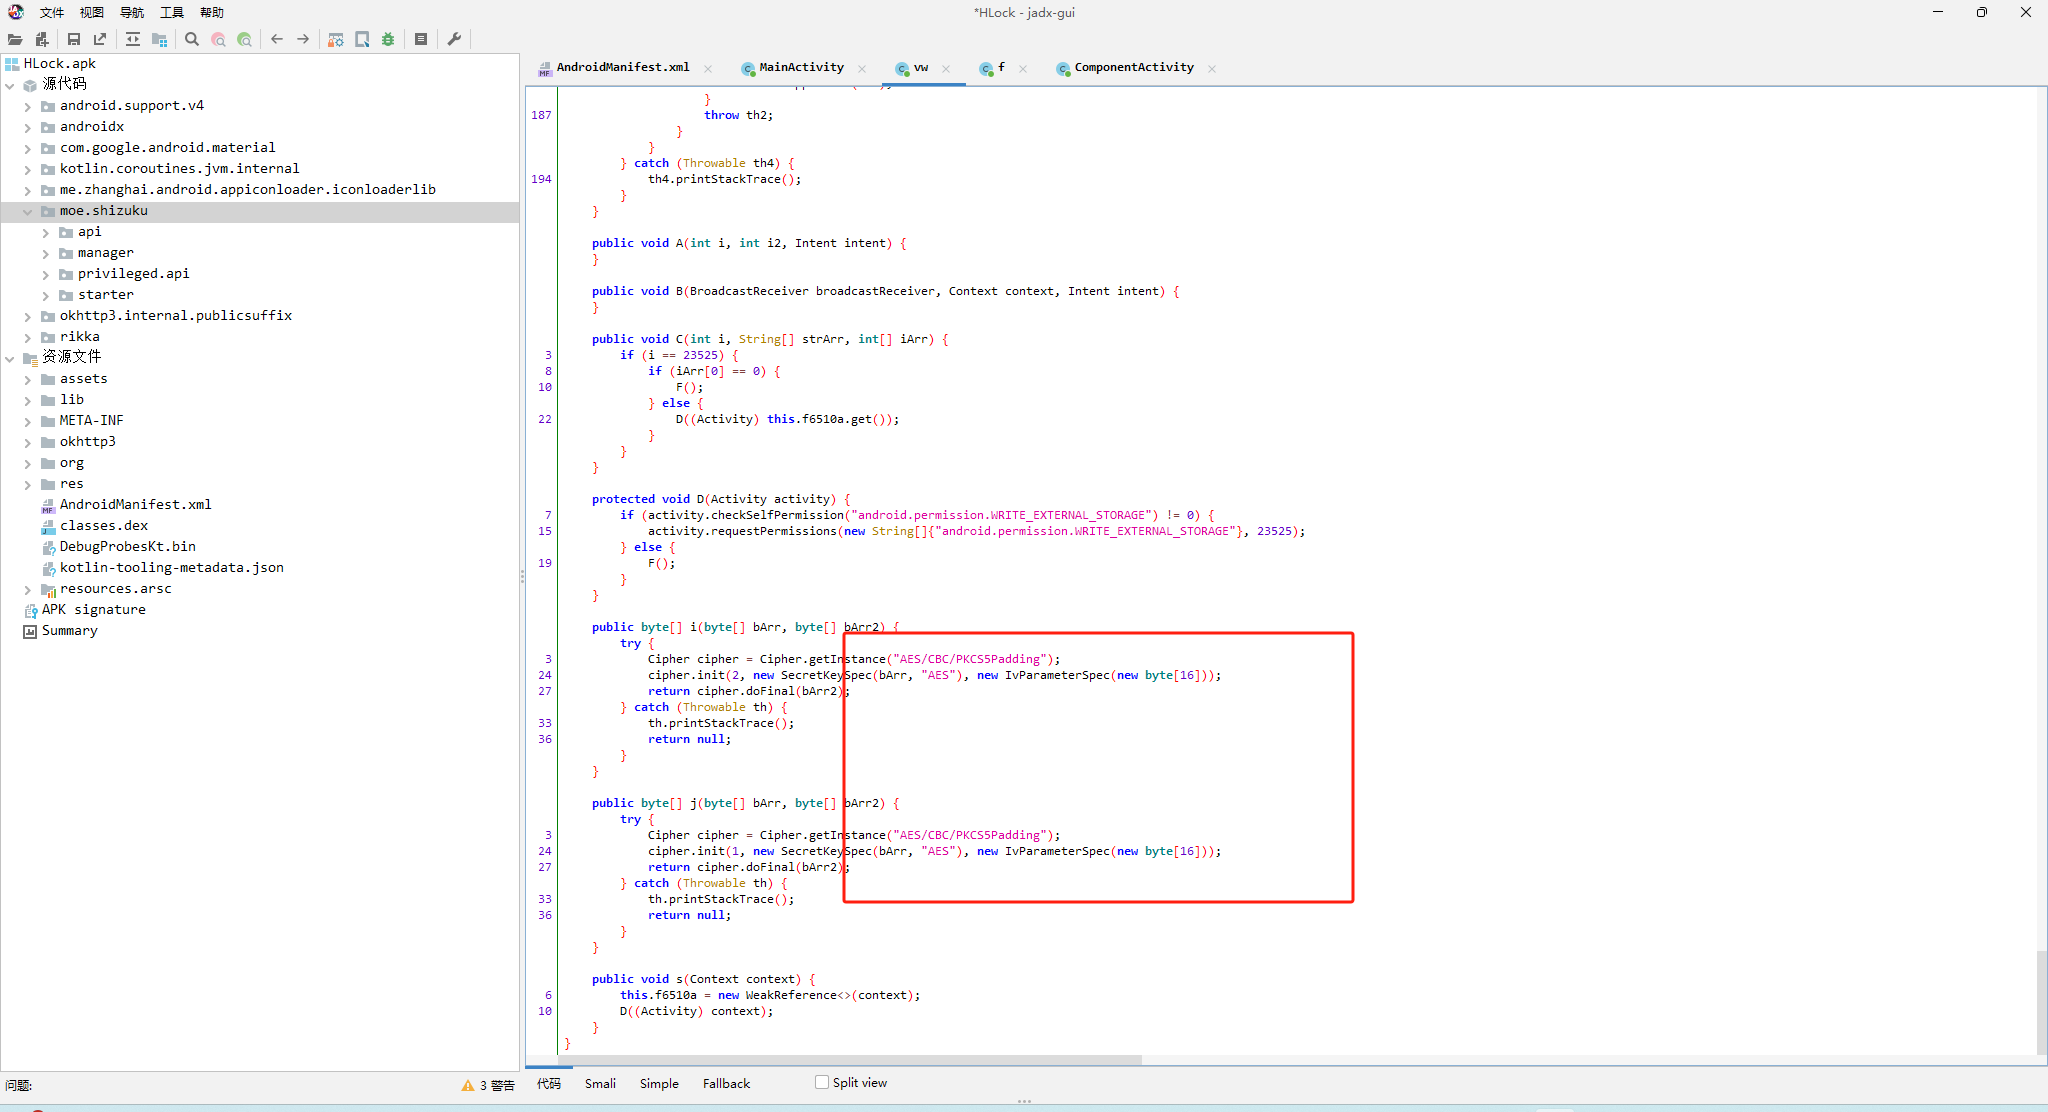The height and width of the screenshot is (1112, 2048).
Task: Click the green class search icon
Action: [x=244, y=39]
